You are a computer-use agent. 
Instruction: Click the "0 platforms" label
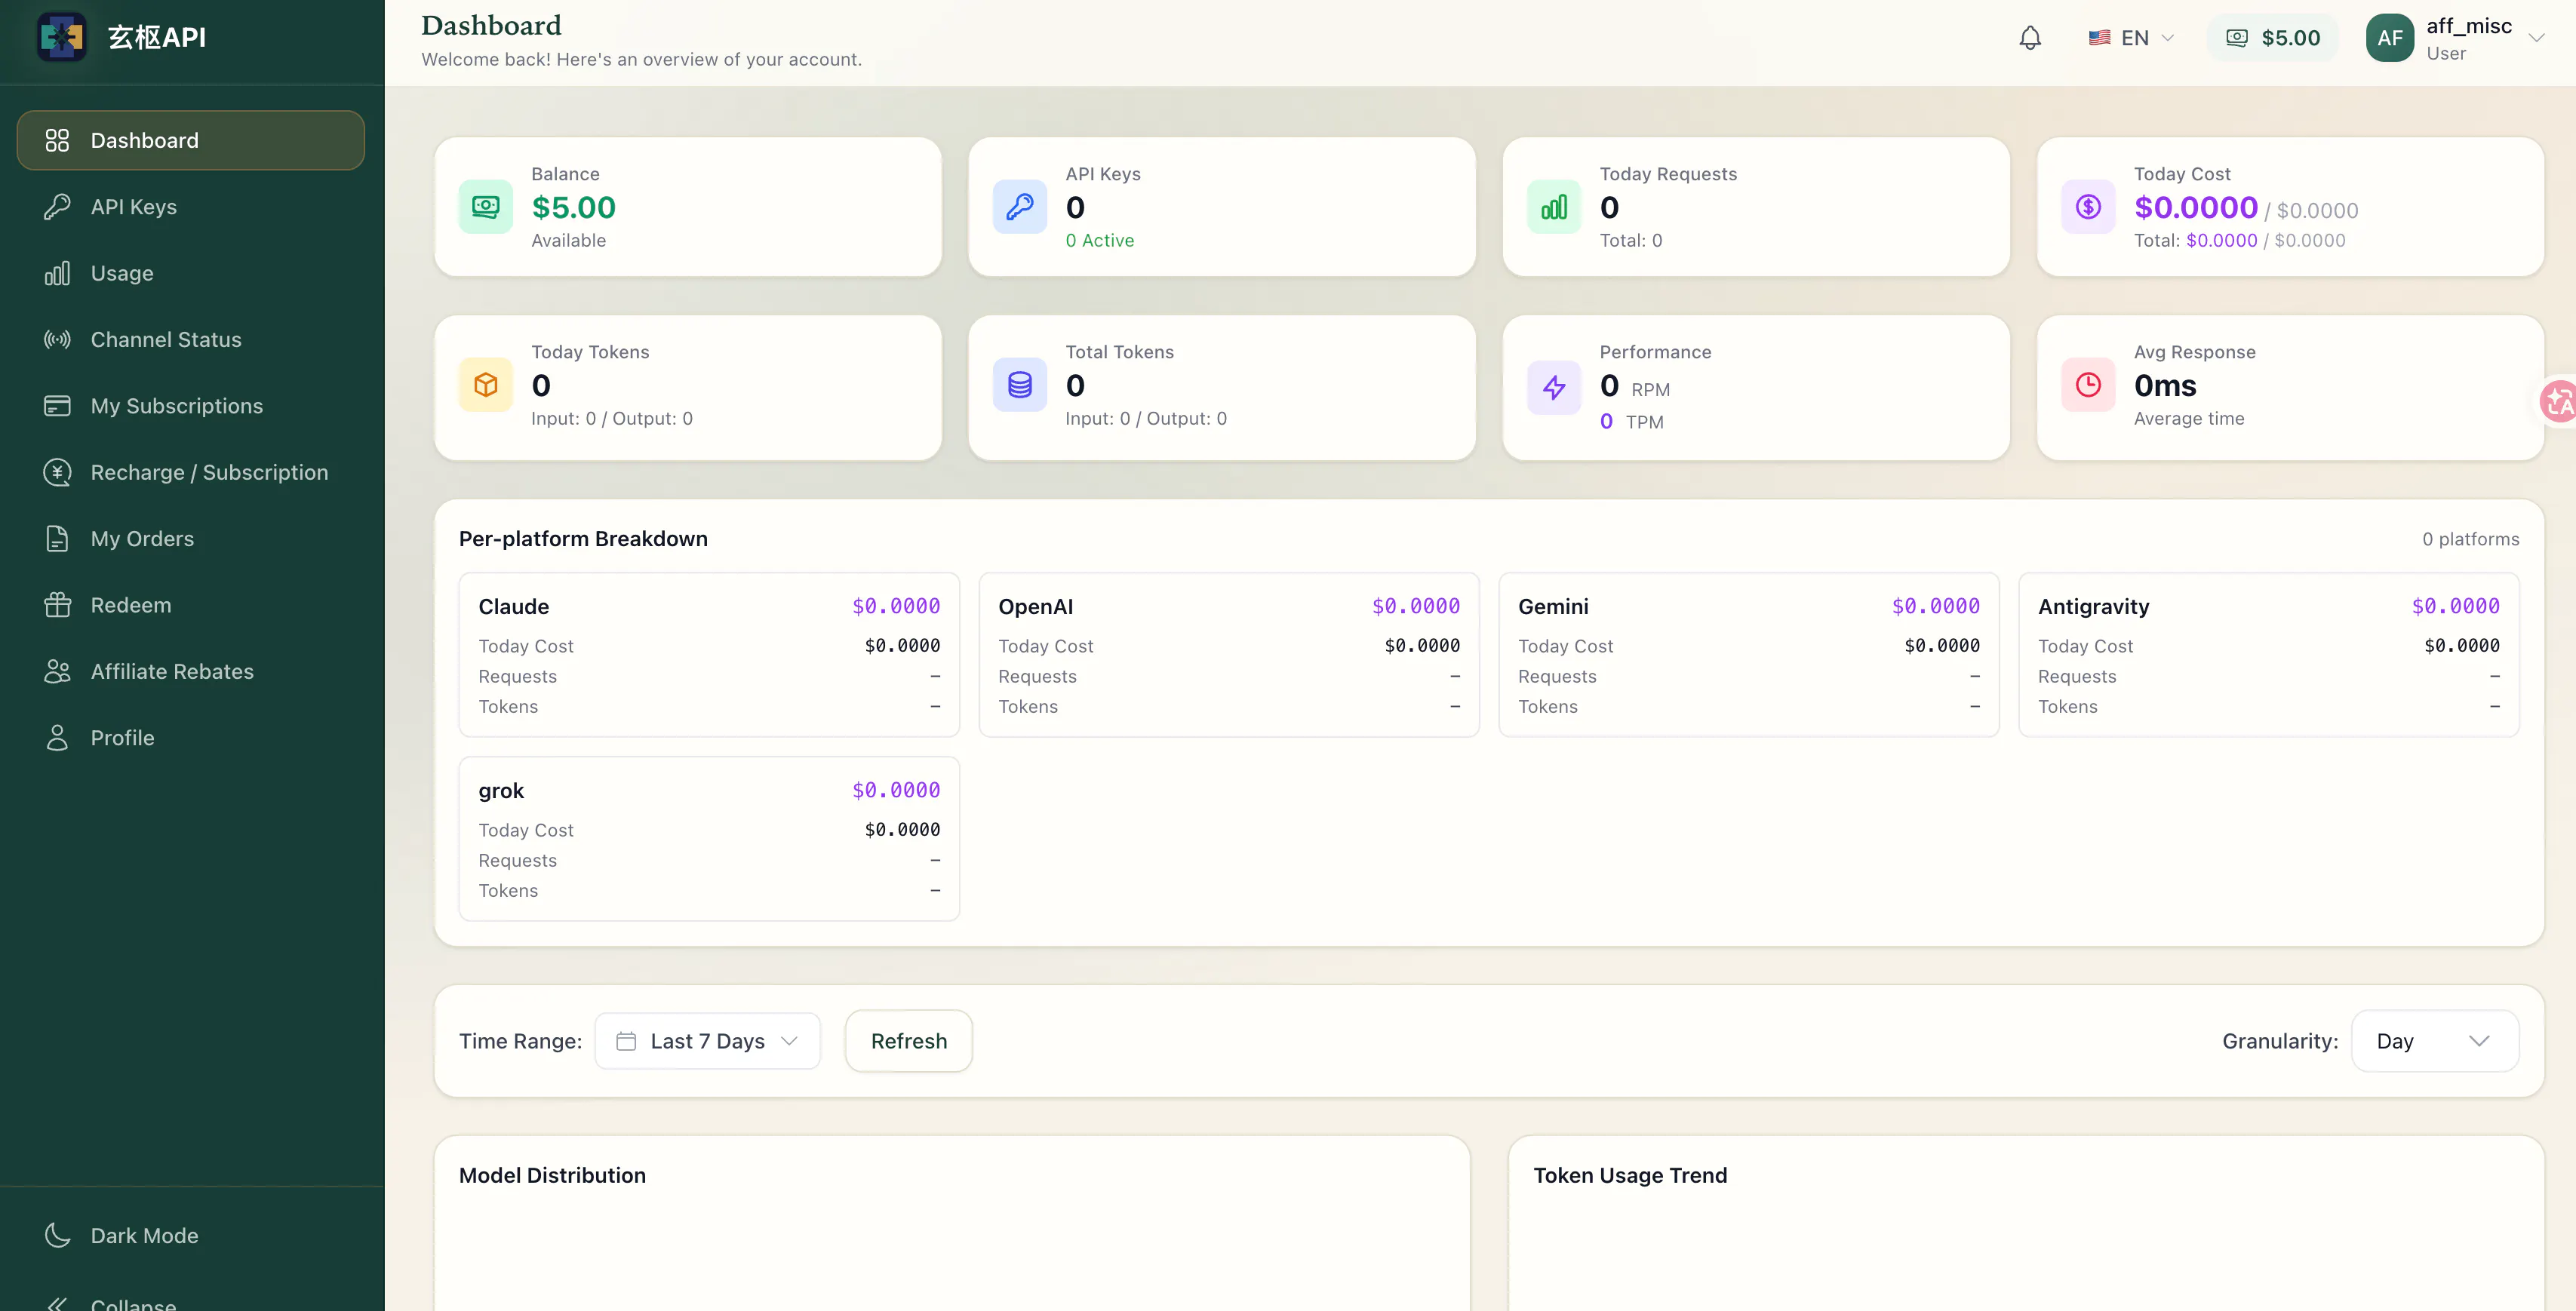coord(2470,539)
